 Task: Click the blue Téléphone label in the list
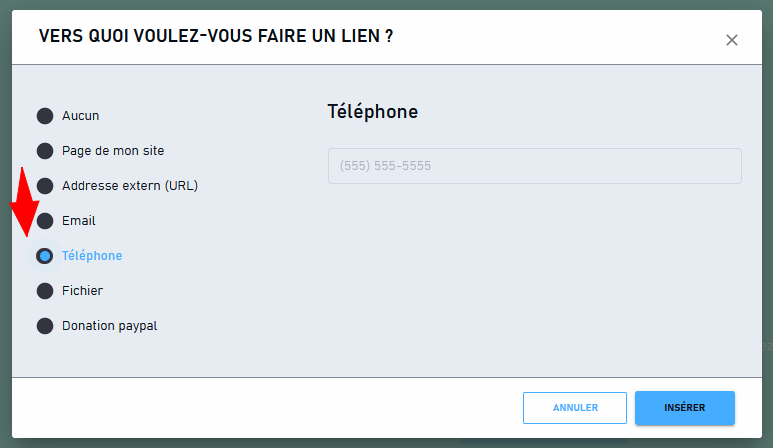[92, 256]
